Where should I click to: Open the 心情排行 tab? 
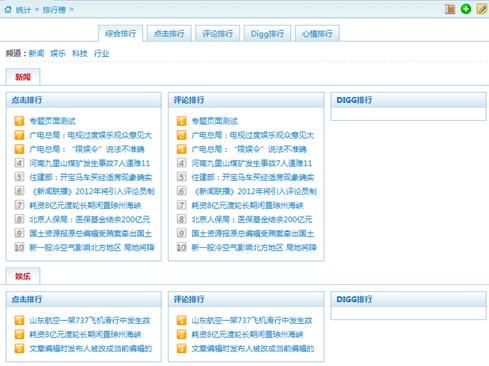pos(317,33)
